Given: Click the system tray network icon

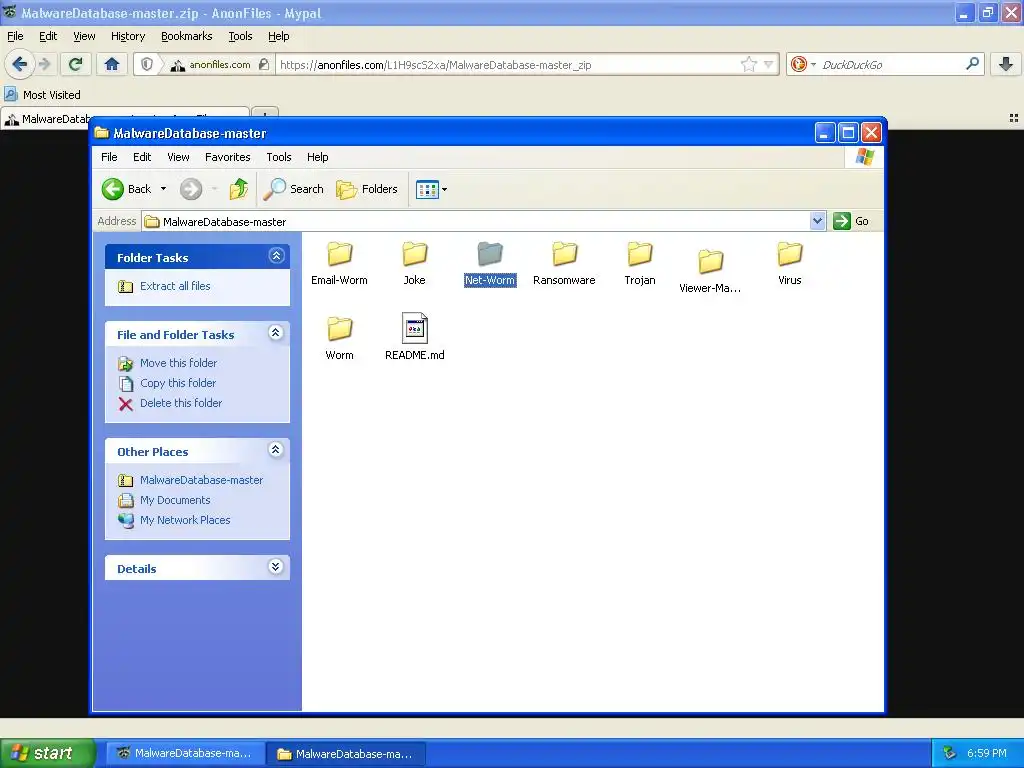Looking at the screenshot, I should pyautogui.click(x=949, y=753).
